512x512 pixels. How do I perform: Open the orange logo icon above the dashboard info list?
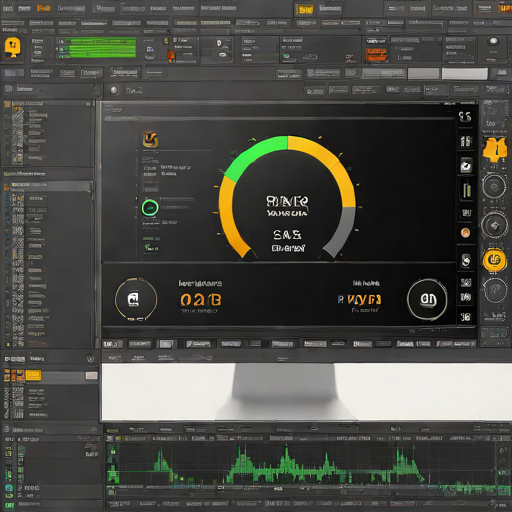(x=150, y=139)
